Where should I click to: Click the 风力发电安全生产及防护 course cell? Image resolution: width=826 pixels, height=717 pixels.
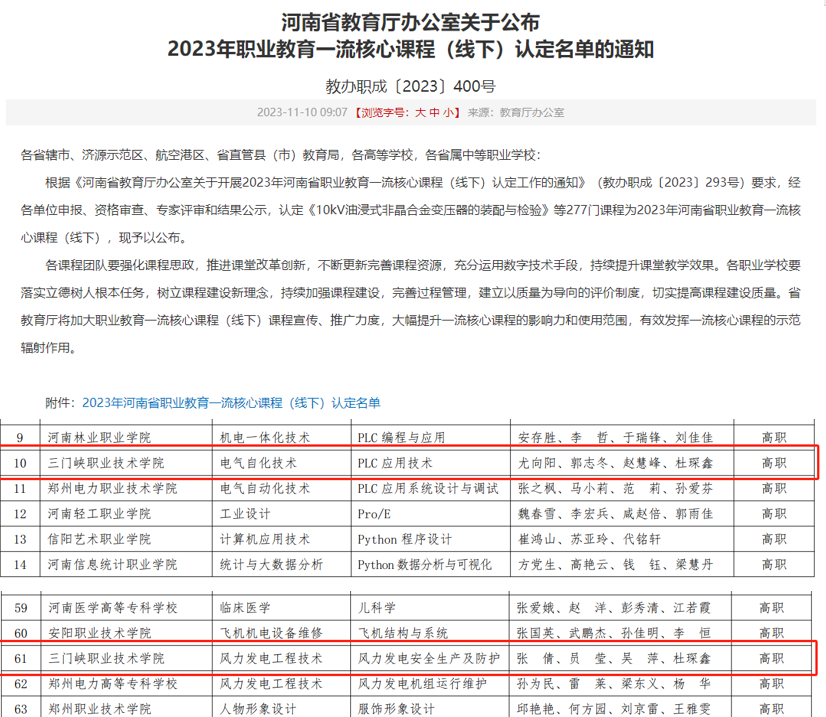pos(429,660)
